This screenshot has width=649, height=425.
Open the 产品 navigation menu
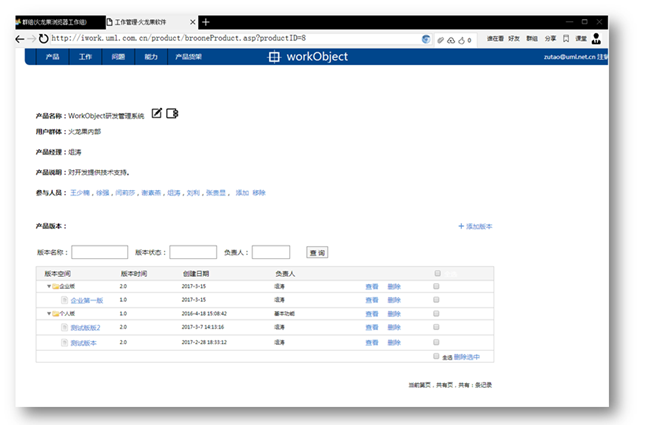click(x=52, y=57)
